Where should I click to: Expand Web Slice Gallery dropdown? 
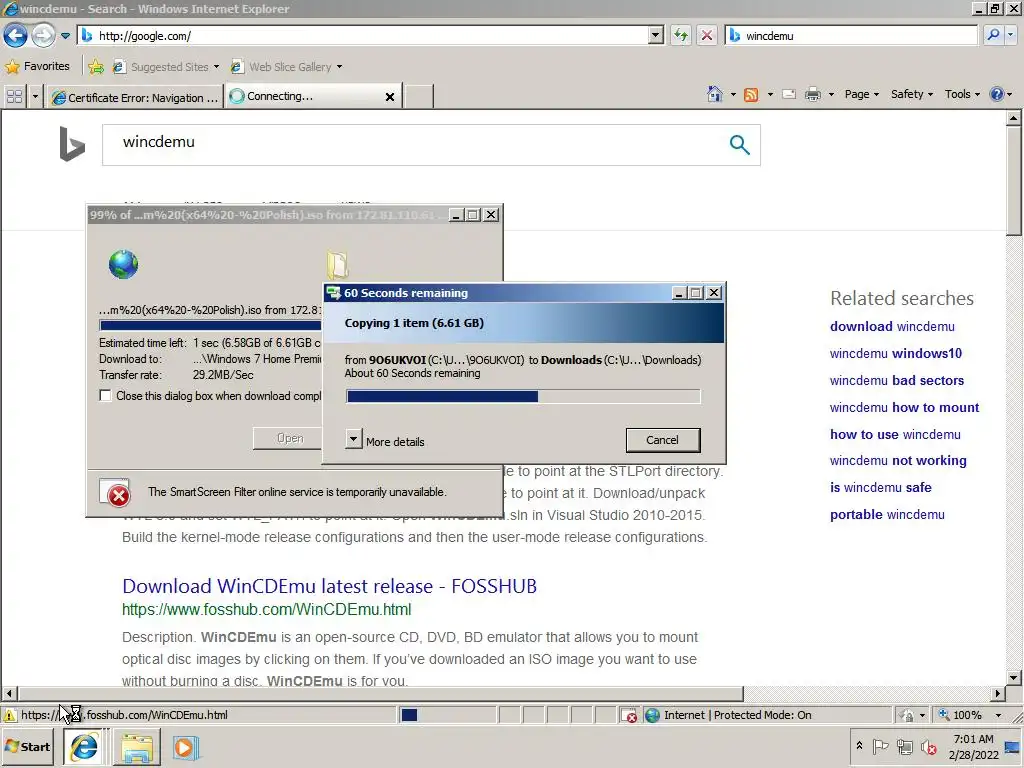click(339, 67)
